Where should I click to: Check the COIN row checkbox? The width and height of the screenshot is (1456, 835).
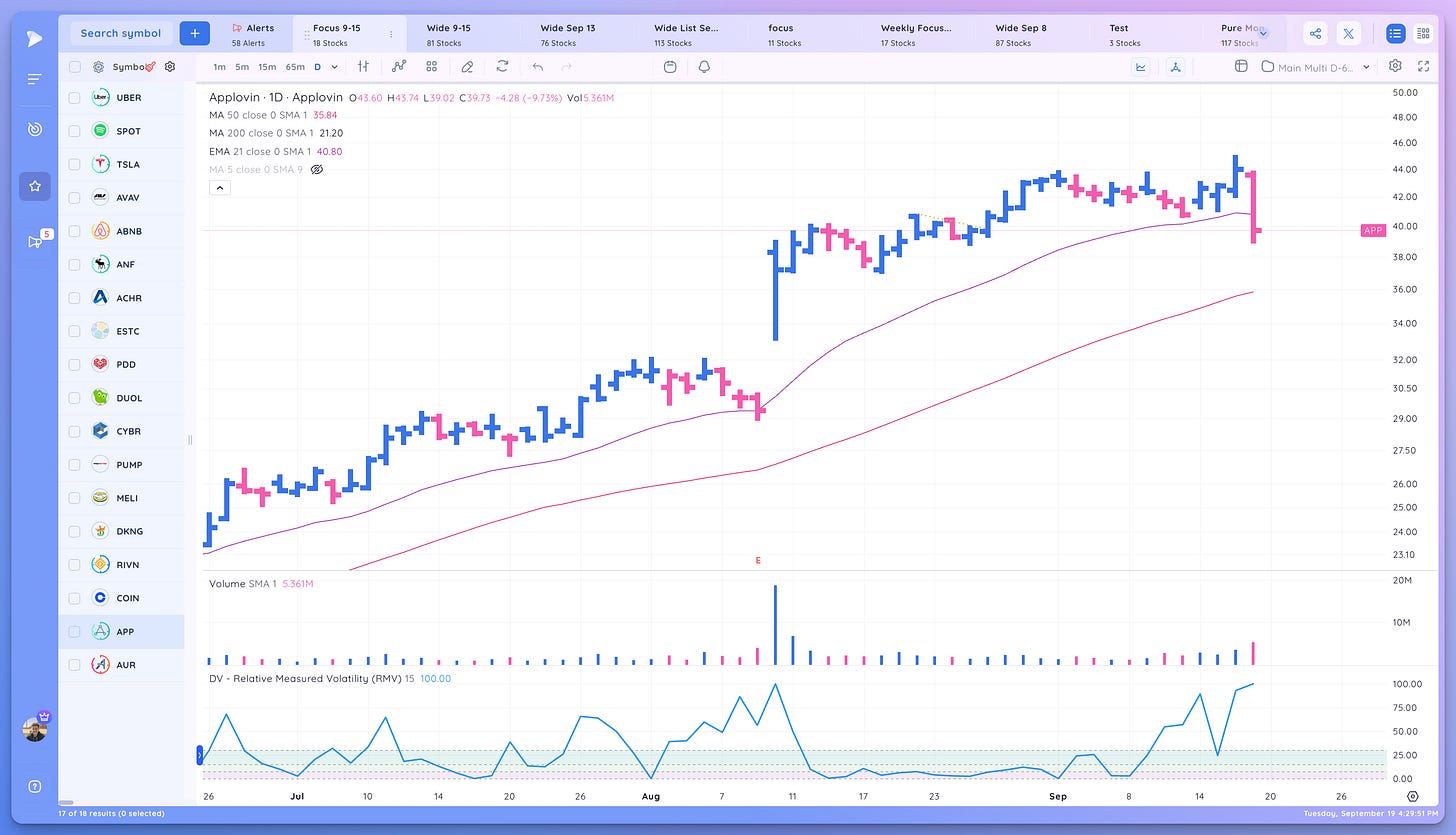(x=74, y=598)
